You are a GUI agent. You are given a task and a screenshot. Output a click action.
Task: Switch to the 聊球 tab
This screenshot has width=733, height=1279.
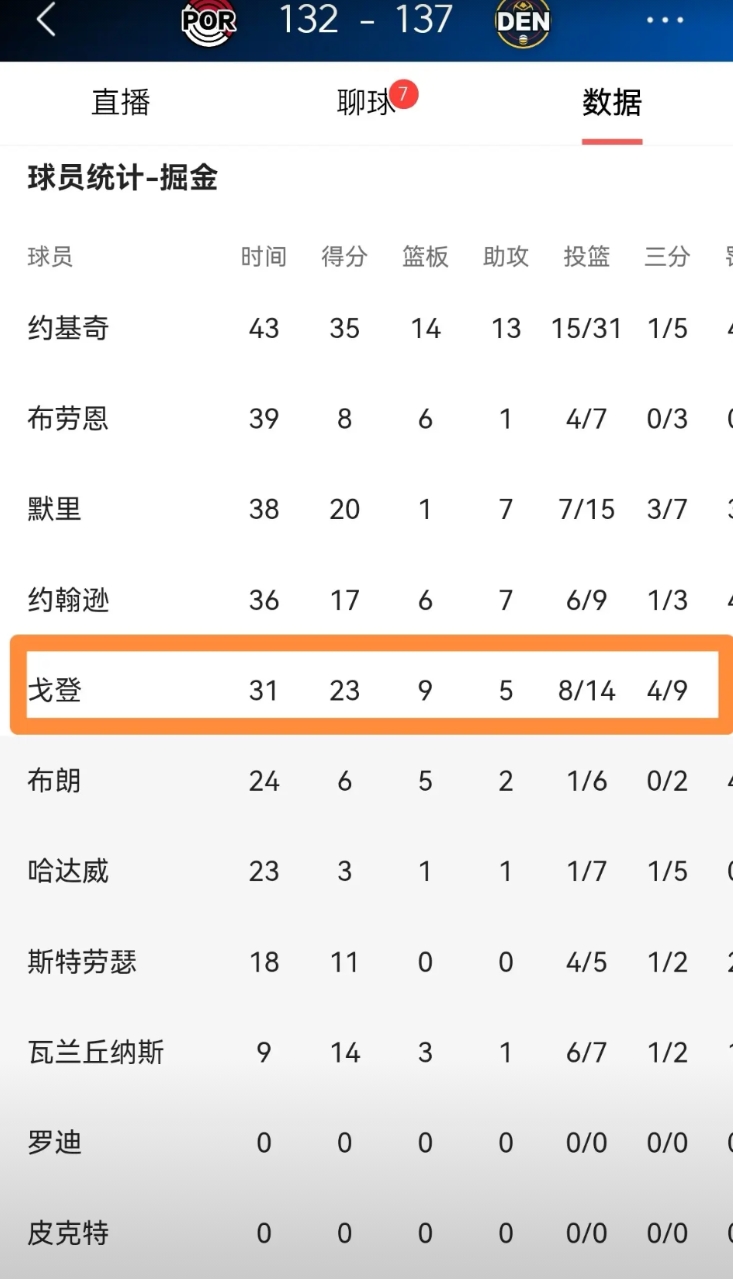coord(366,102)
